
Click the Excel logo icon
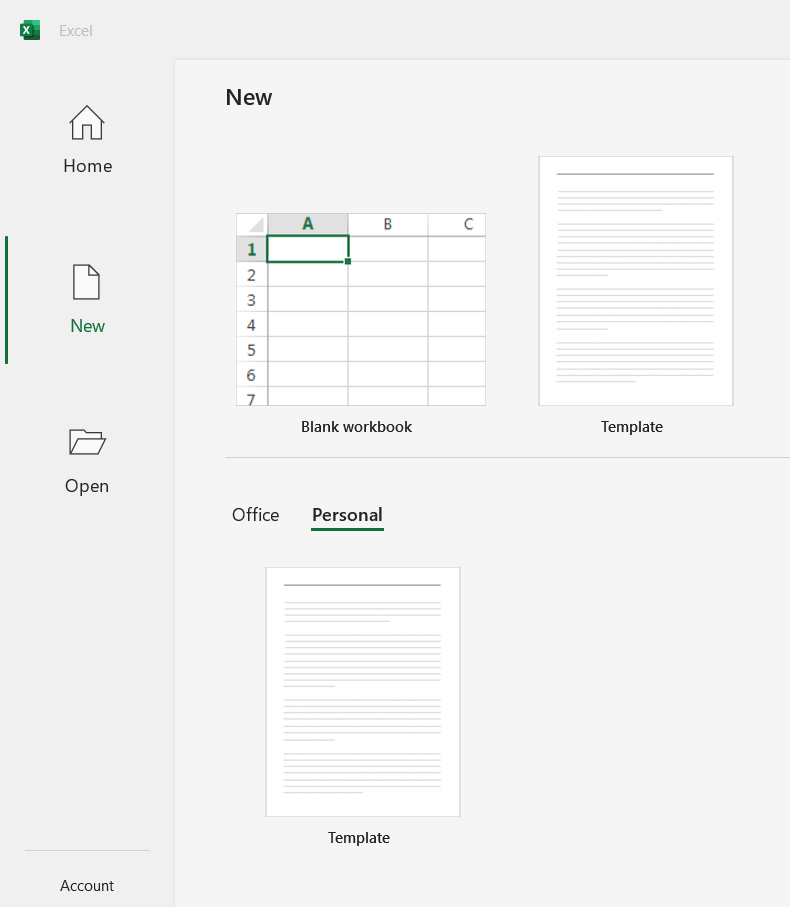[x=30, y=30]
